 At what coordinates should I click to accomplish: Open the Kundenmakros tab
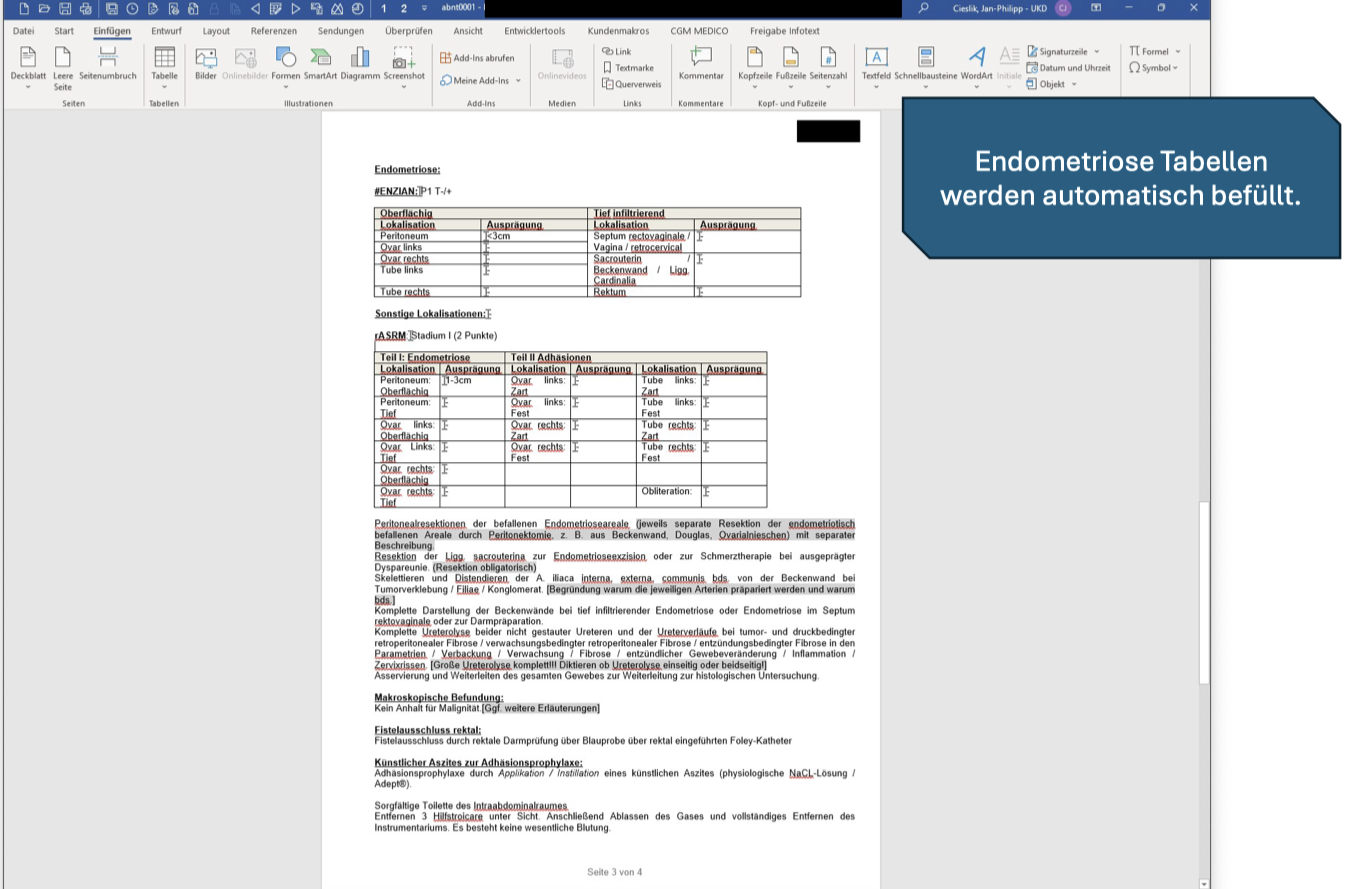618,31
